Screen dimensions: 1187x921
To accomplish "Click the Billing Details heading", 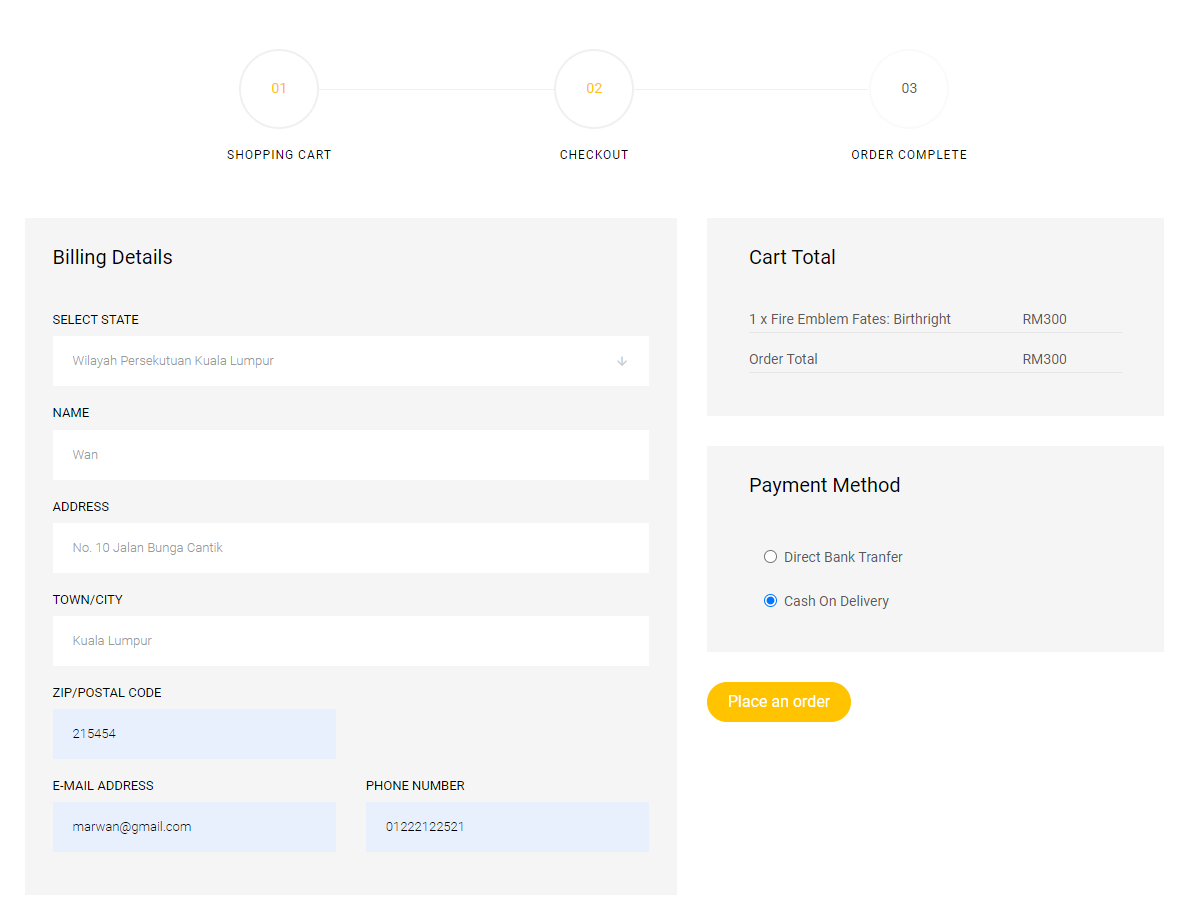I will 112,257.
